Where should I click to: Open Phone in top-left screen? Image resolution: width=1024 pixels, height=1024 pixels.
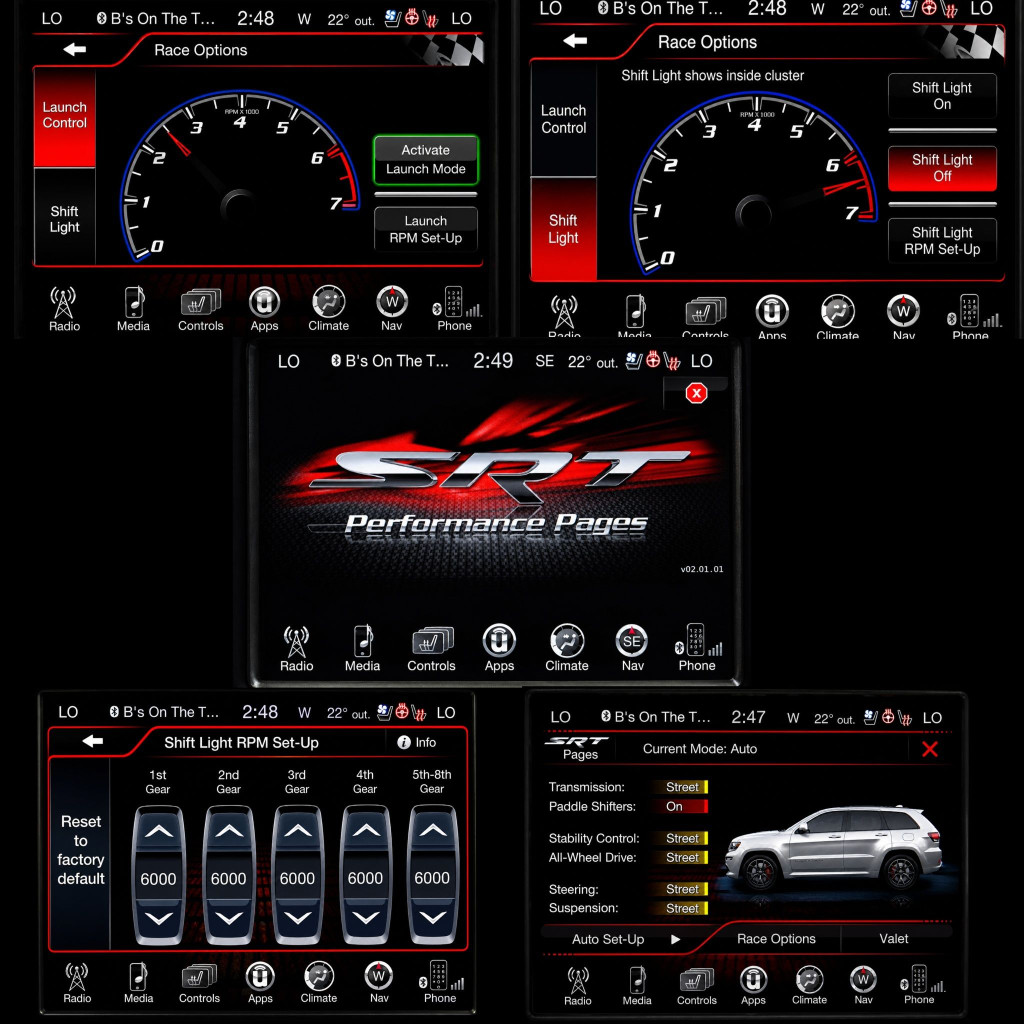pos(455,310)
